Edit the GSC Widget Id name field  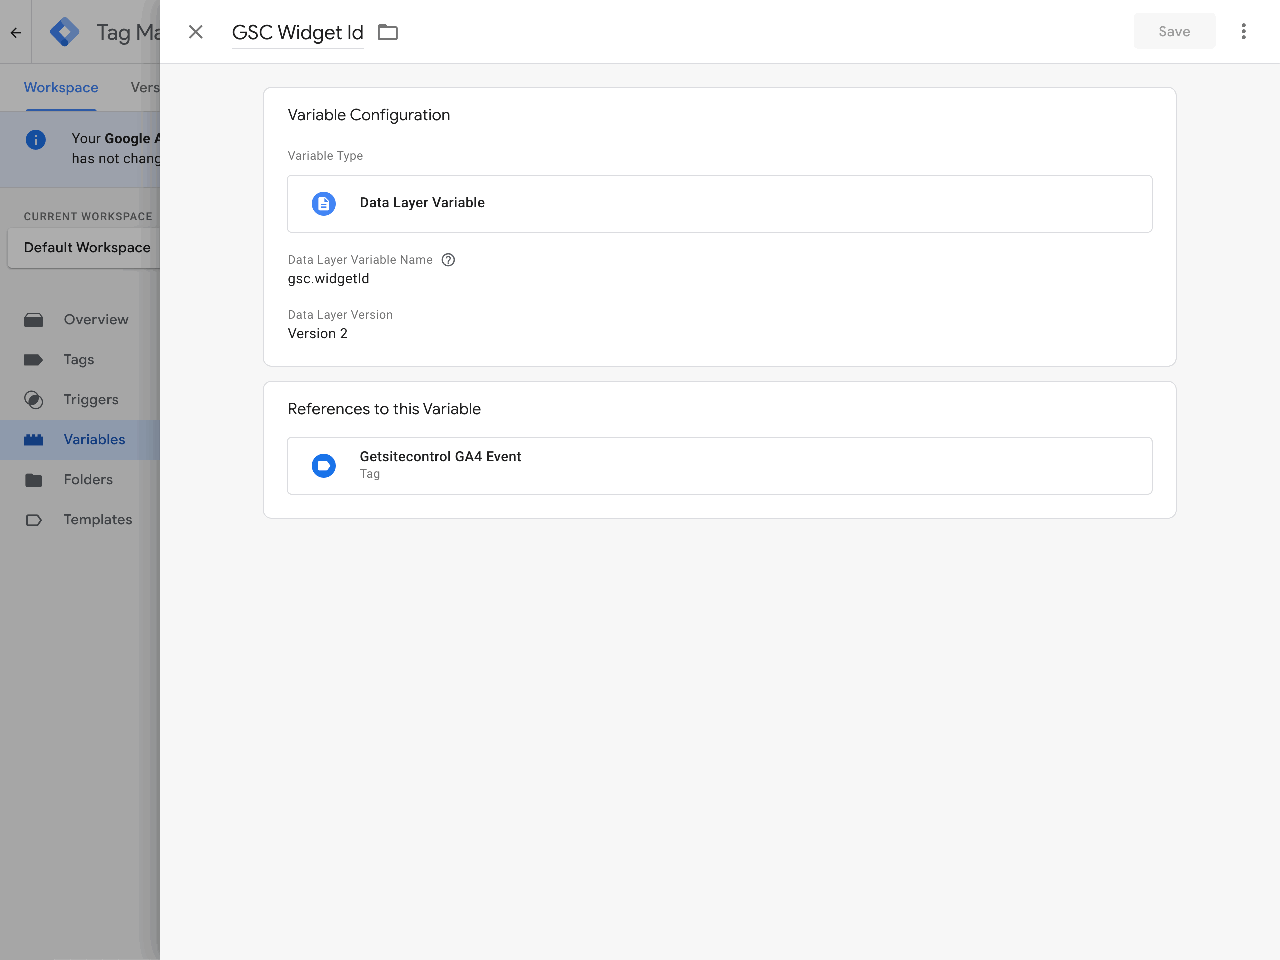(297, 31)
